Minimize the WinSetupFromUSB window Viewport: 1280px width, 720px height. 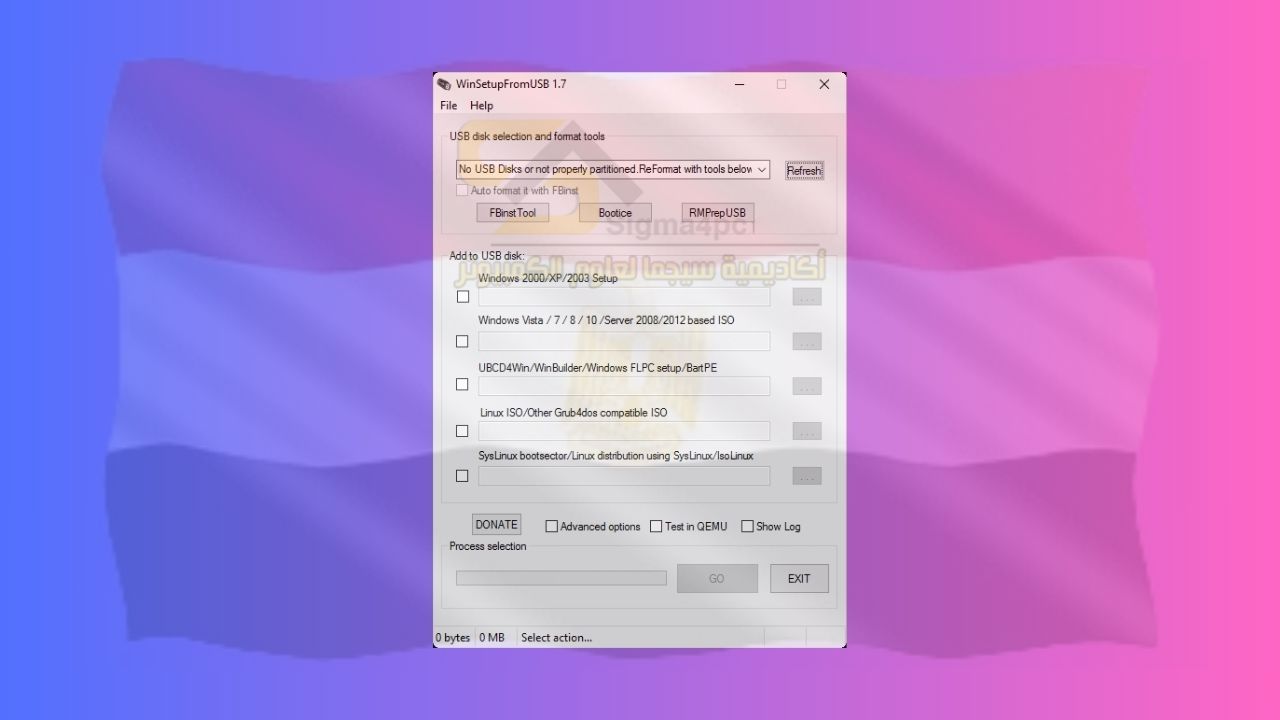click(738, 84)
